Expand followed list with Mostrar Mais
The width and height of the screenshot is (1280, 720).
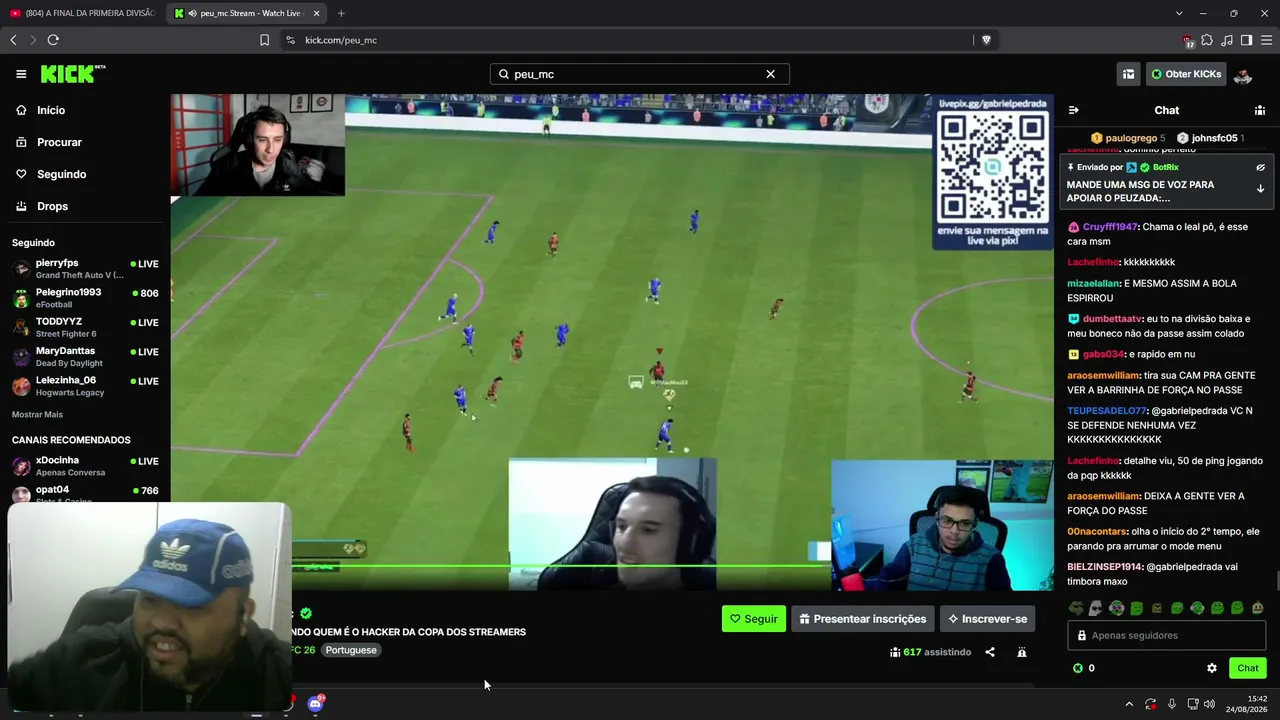pyautogui.click(x=37, y=414)
